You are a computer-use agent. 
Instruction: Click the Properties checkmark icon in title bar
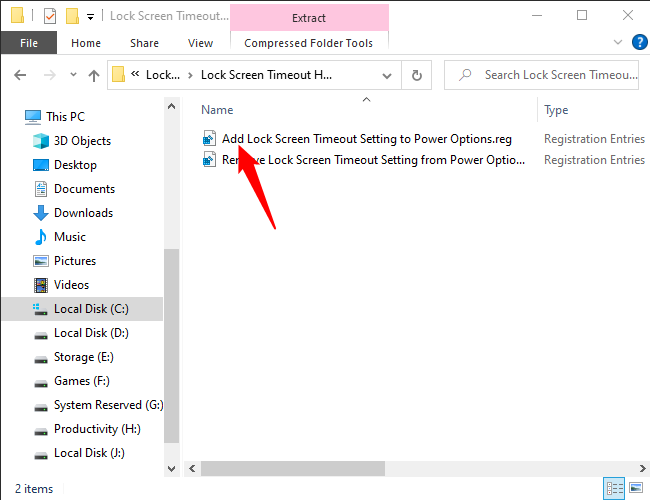pos(50,16)
